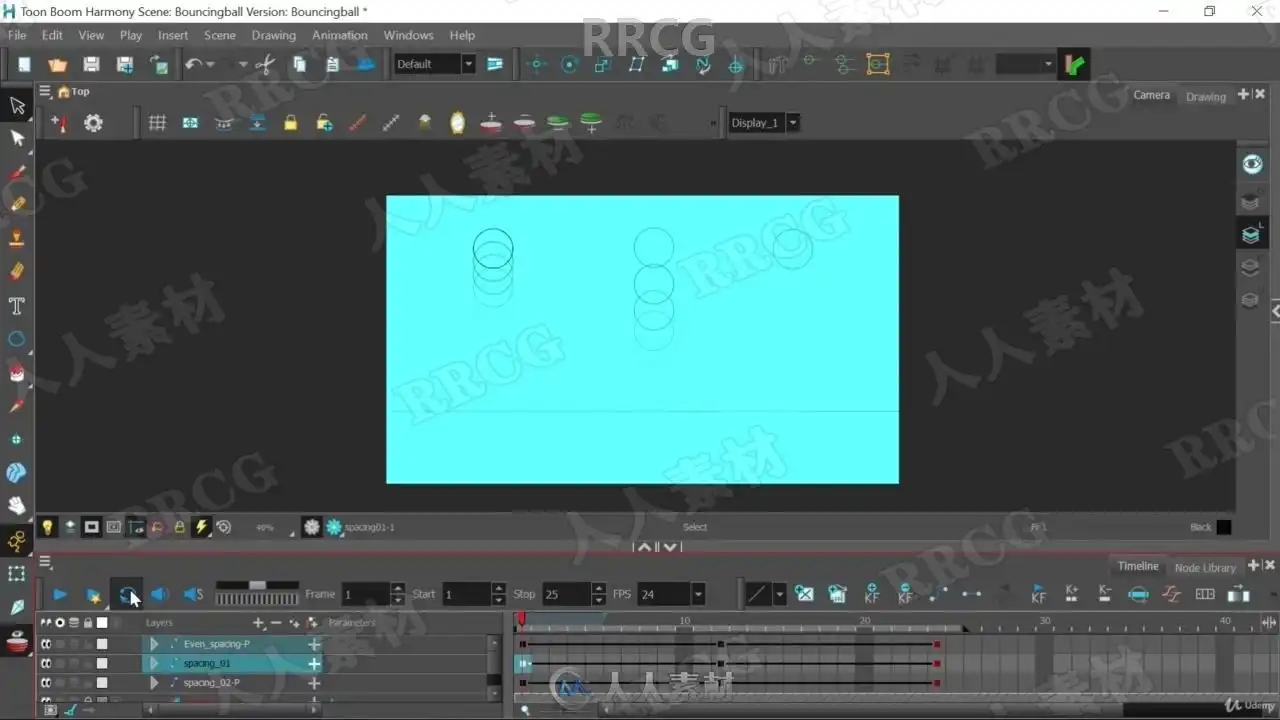Toggle the Sound playback button
The height and width of the screenshot is (720, 1280).
click(160, 595)
